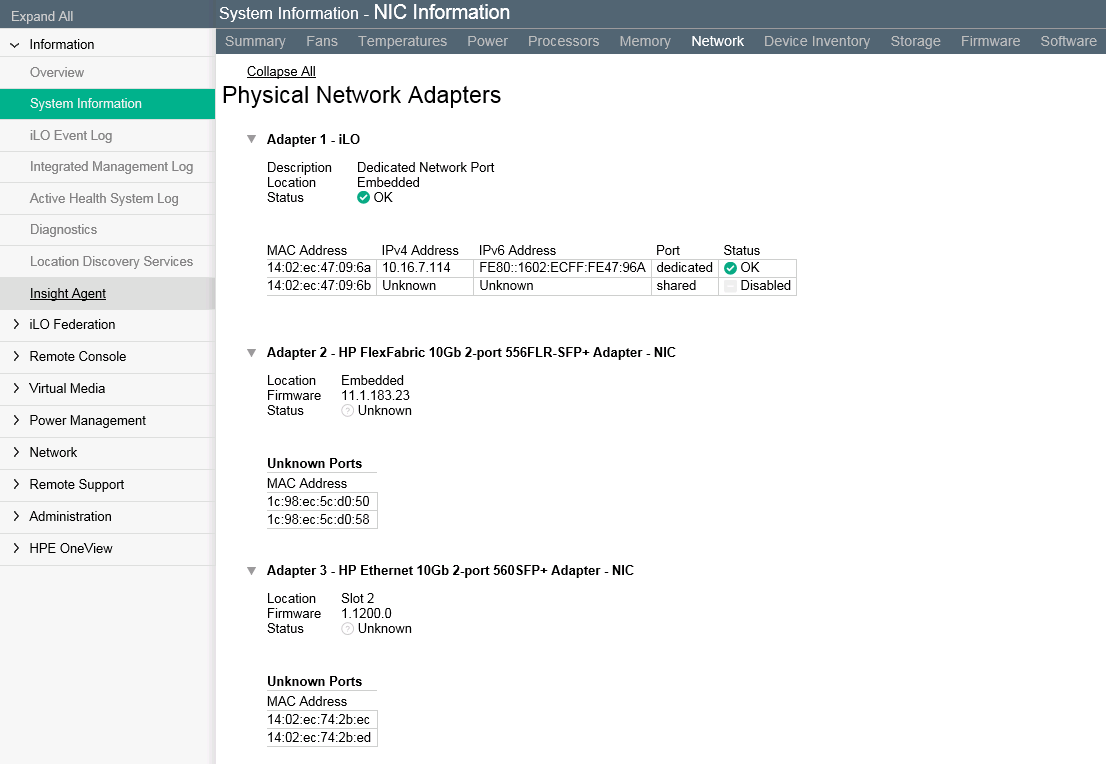Open the Processors tab
Viewport: 1106px width, 764px height.
564,41
